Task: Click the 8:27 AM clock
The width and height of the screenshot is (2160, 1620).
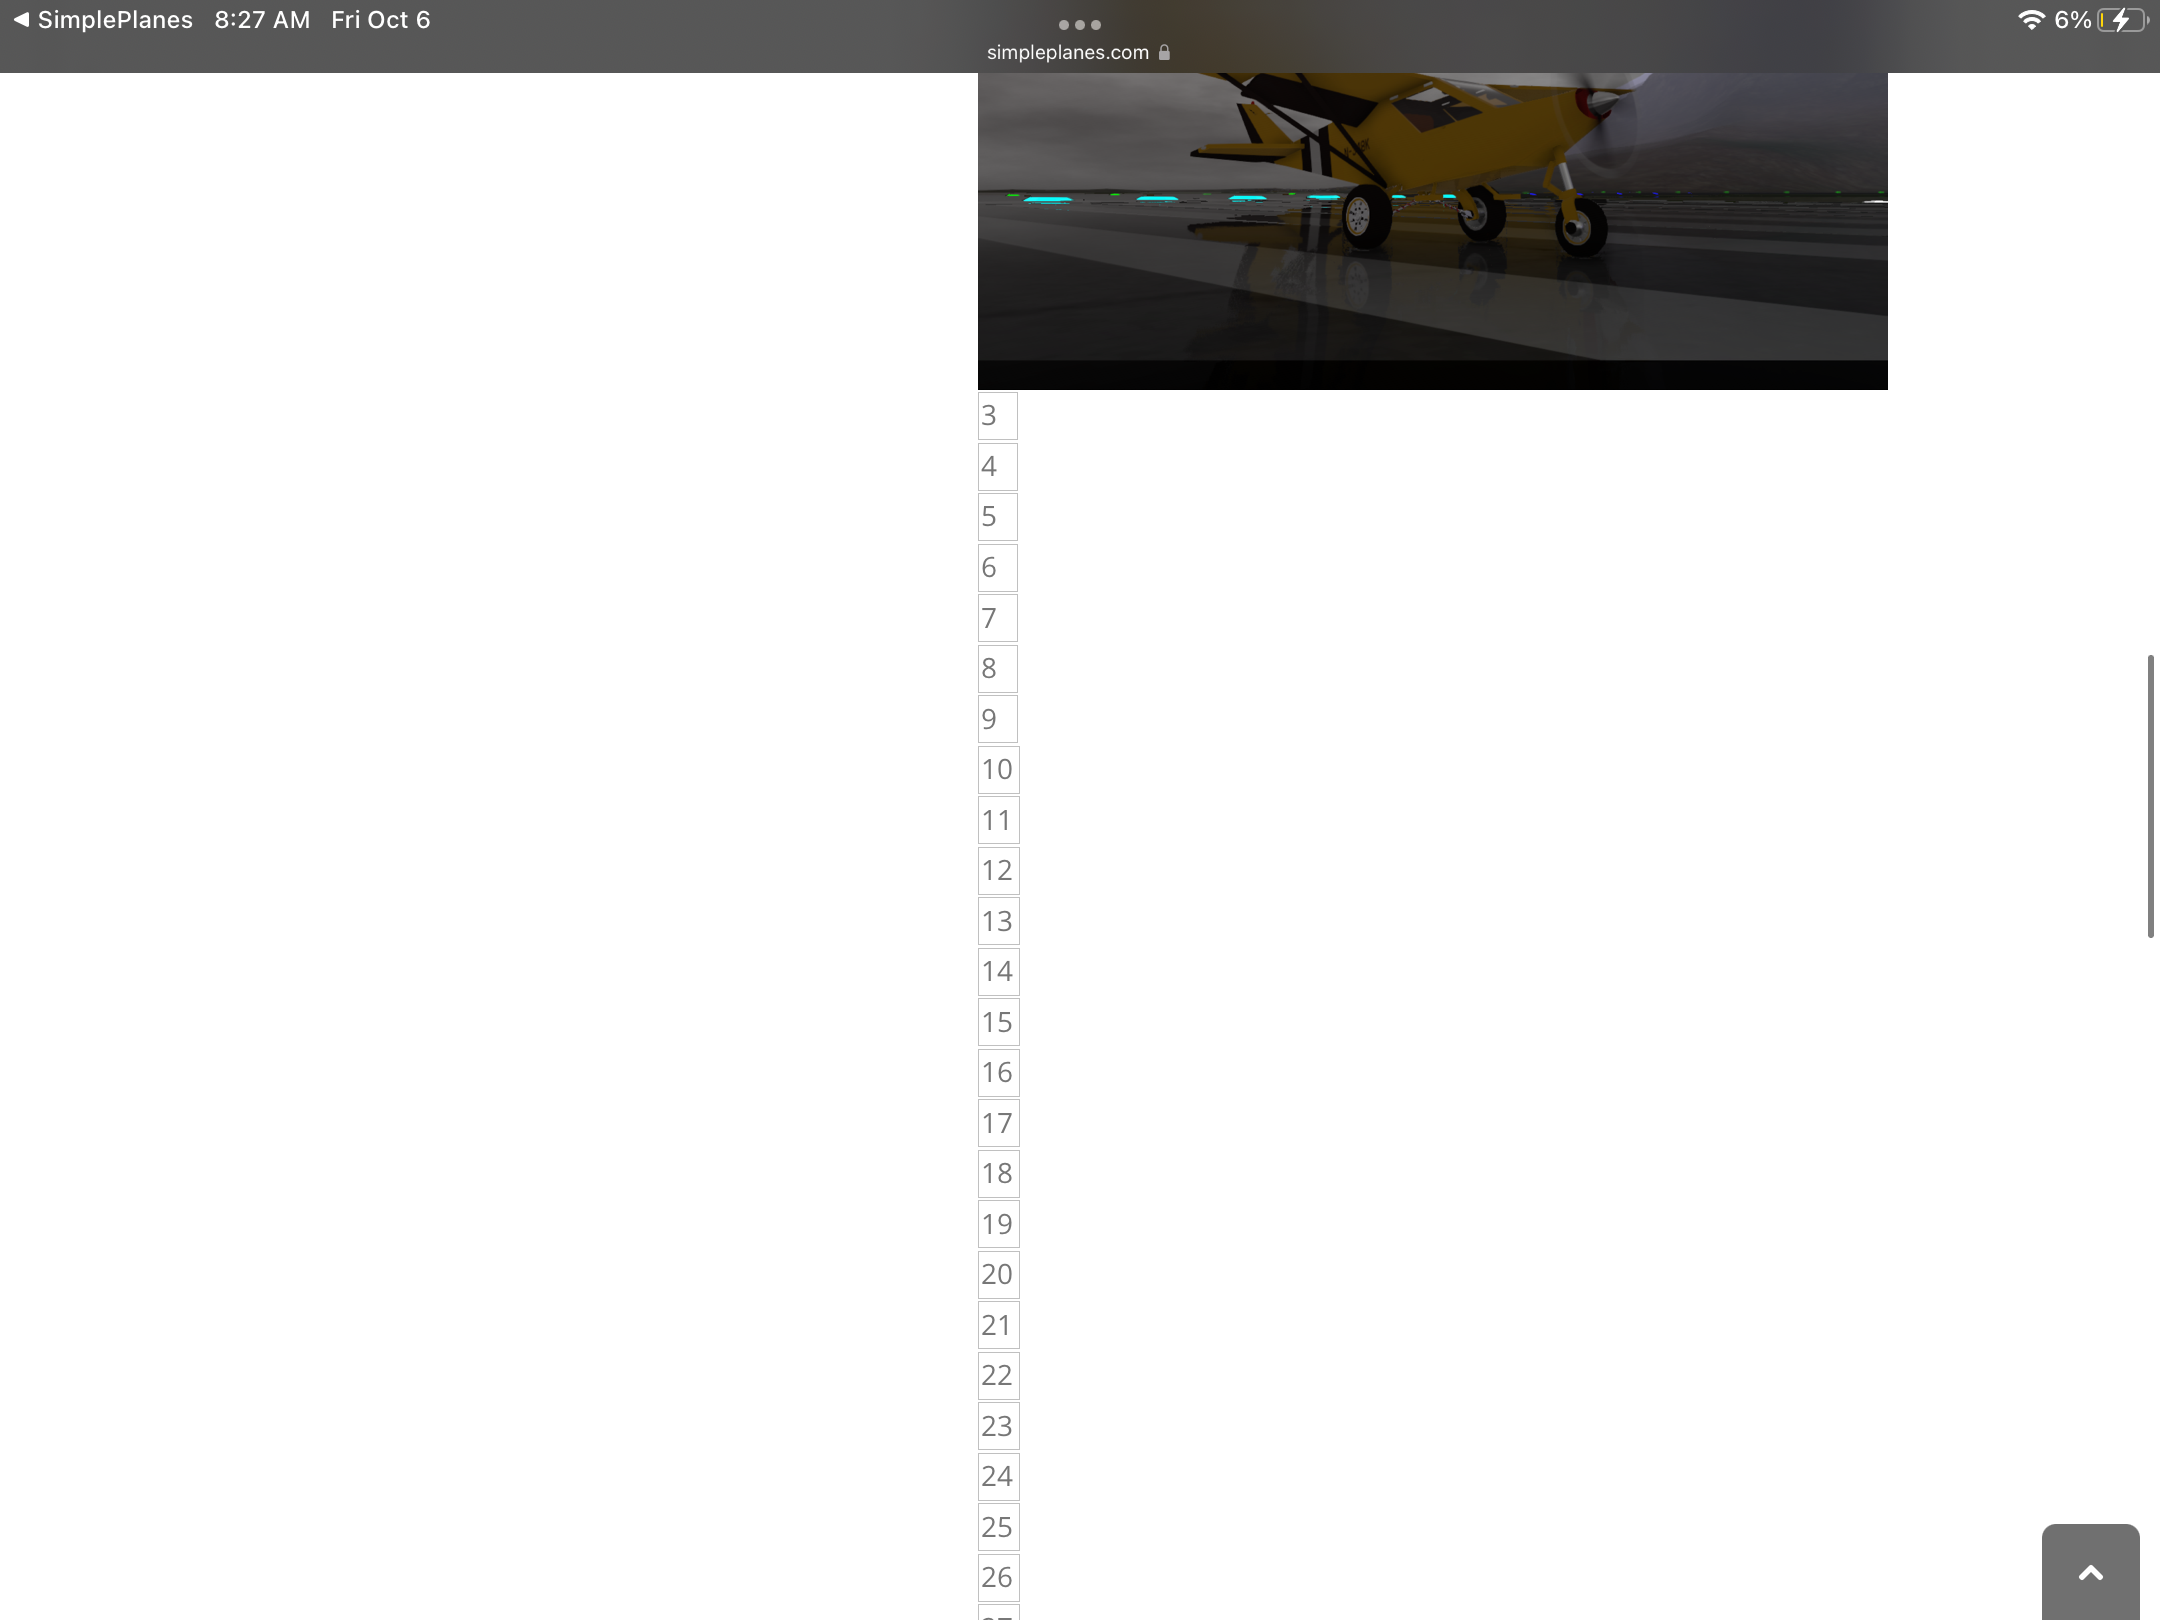Action: click(262, 20)
